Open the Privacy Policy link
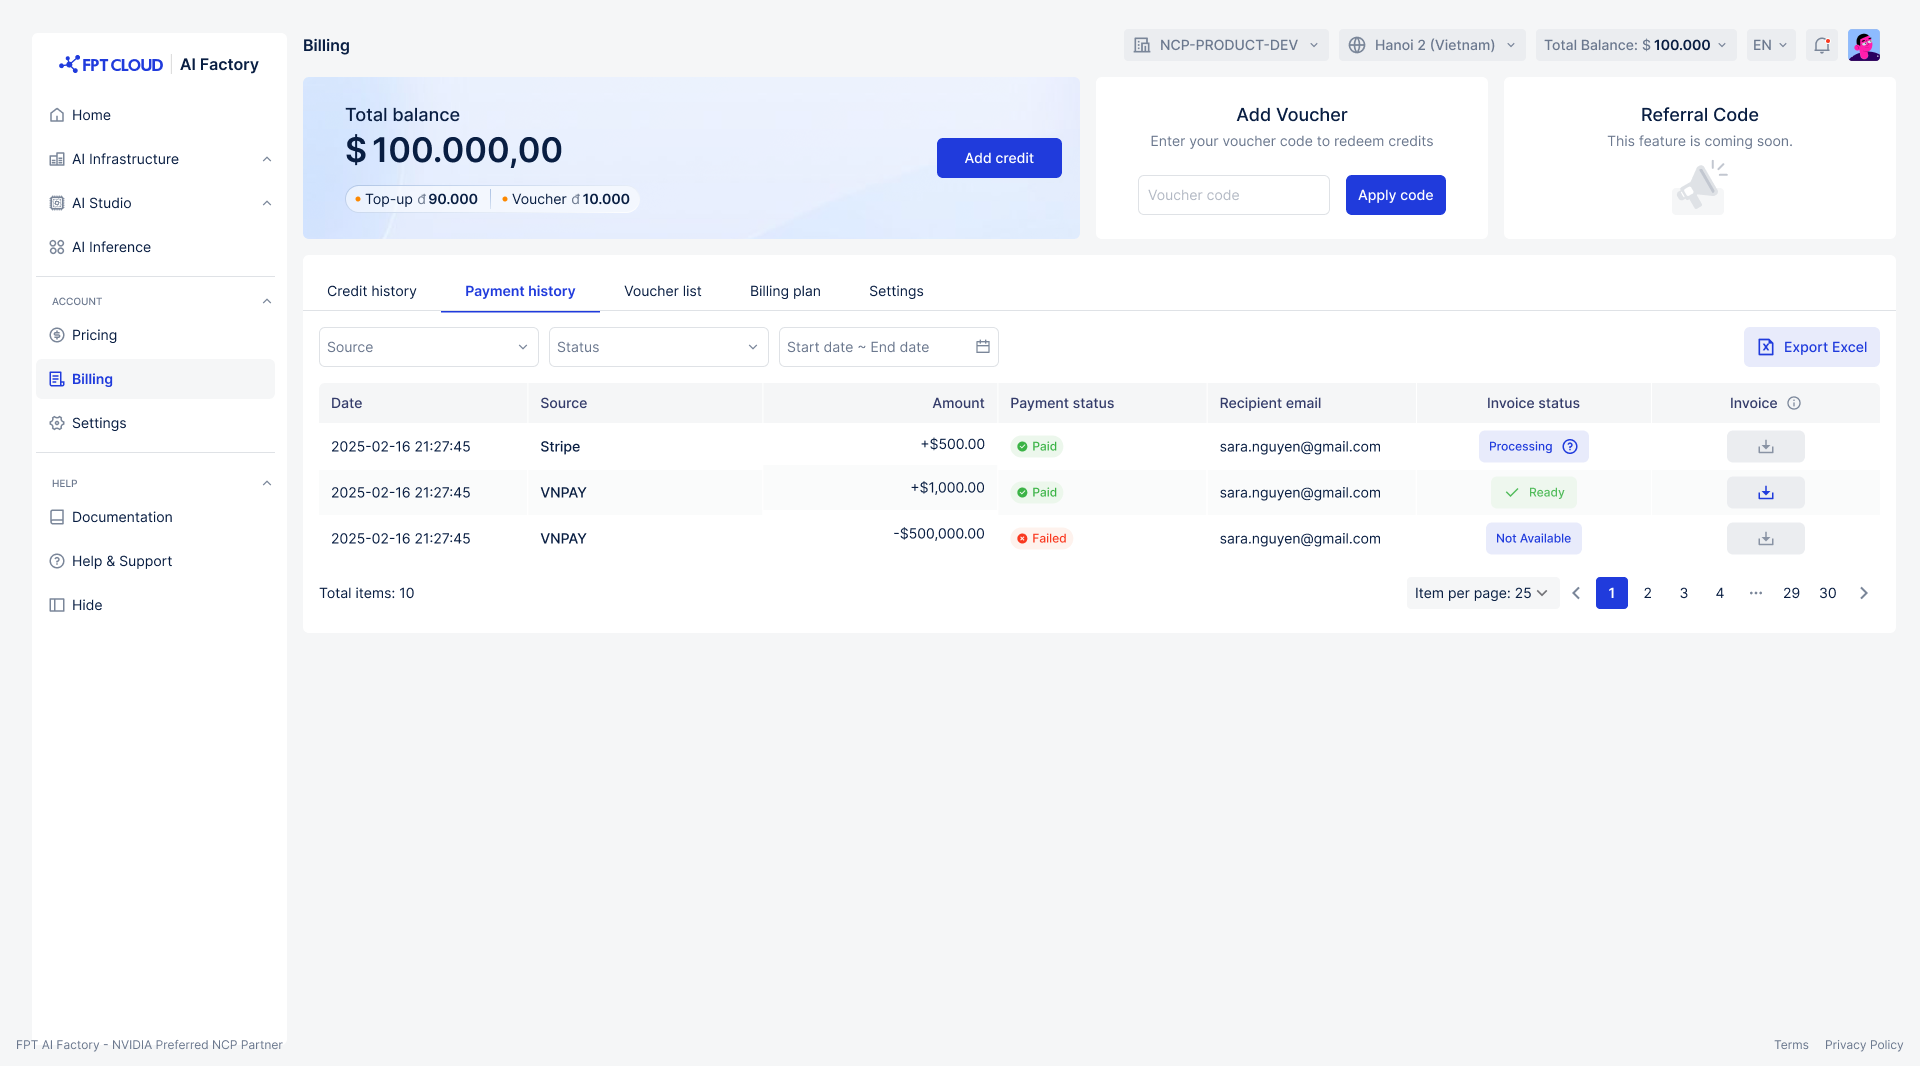 click(x=1863, y=1045)
